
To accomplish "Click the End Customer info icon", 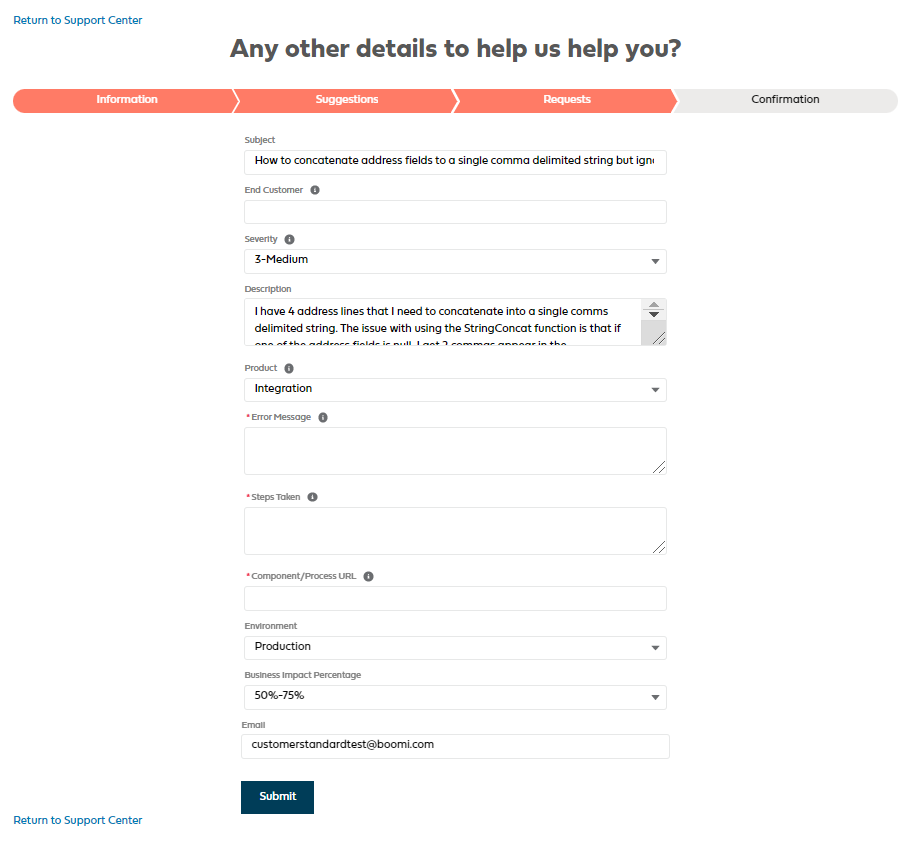I will [315, 190].
